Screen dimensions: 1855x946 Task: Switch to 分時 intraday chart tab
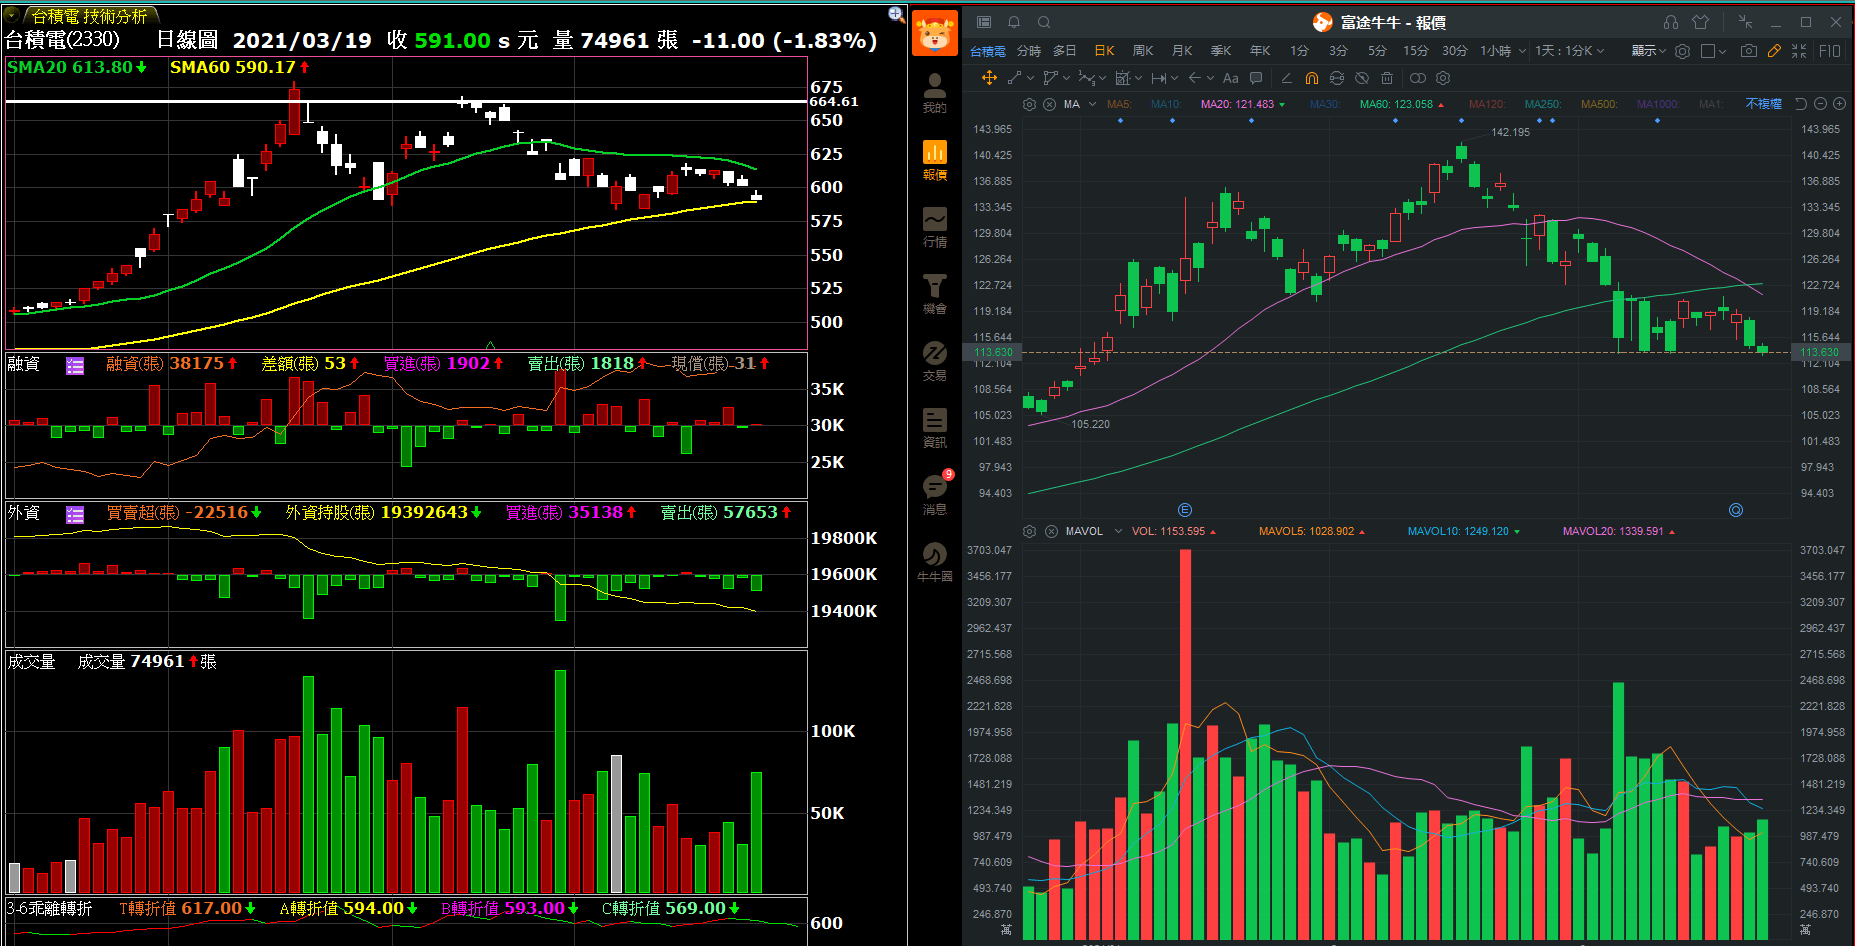pyautogui.click(x=1029, y=50)
